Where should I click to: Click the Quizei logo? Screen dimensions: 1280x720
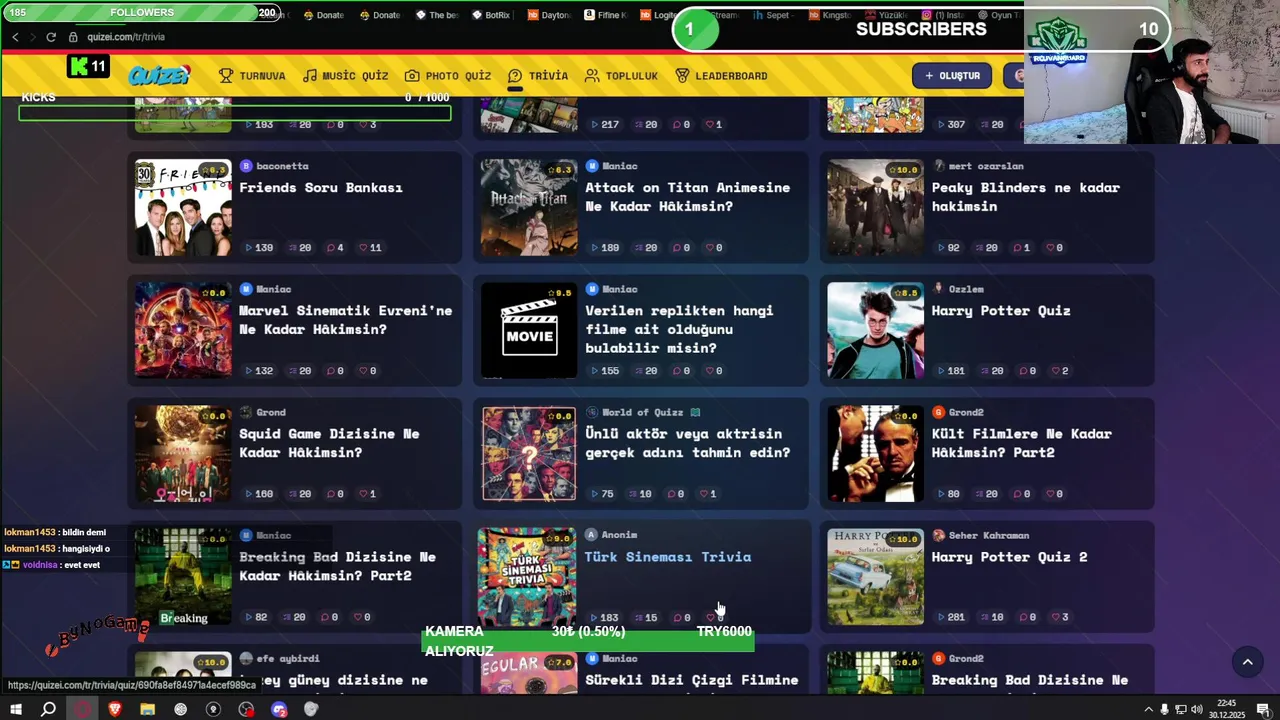pyautogui.click(x=159, y=76)
